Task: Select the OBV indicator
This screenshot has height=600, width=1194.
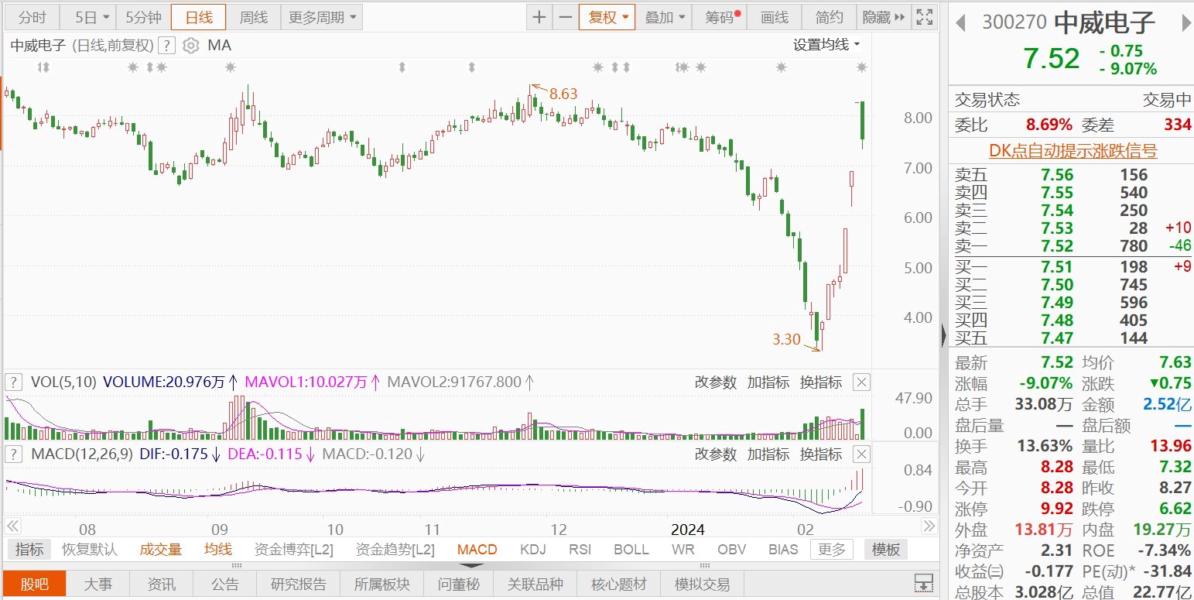Action: click(x=731, y=550)
